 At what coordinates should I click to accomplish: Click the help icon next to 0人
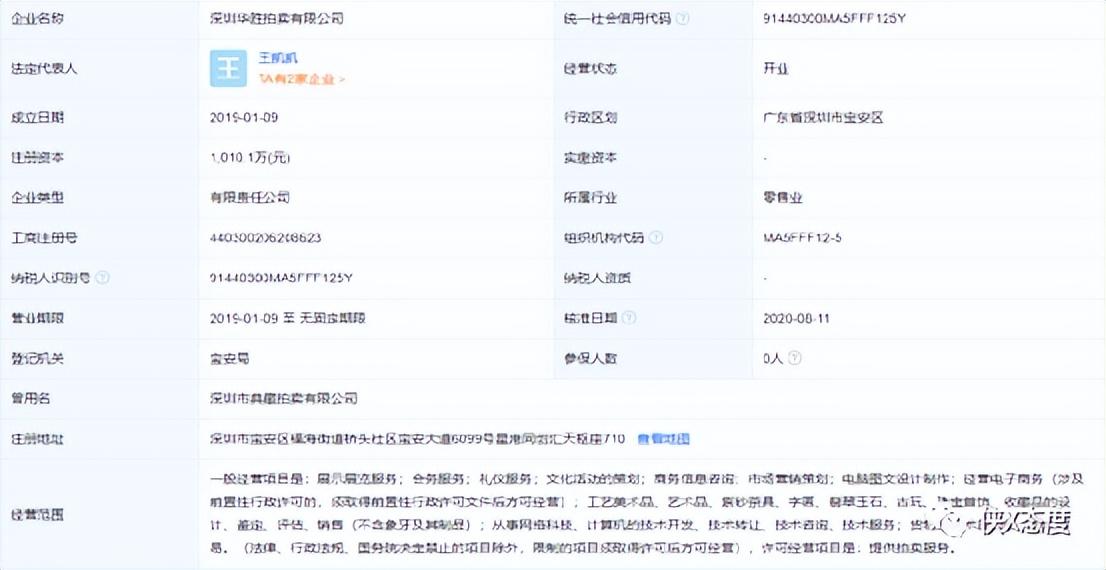pos(794,358)
